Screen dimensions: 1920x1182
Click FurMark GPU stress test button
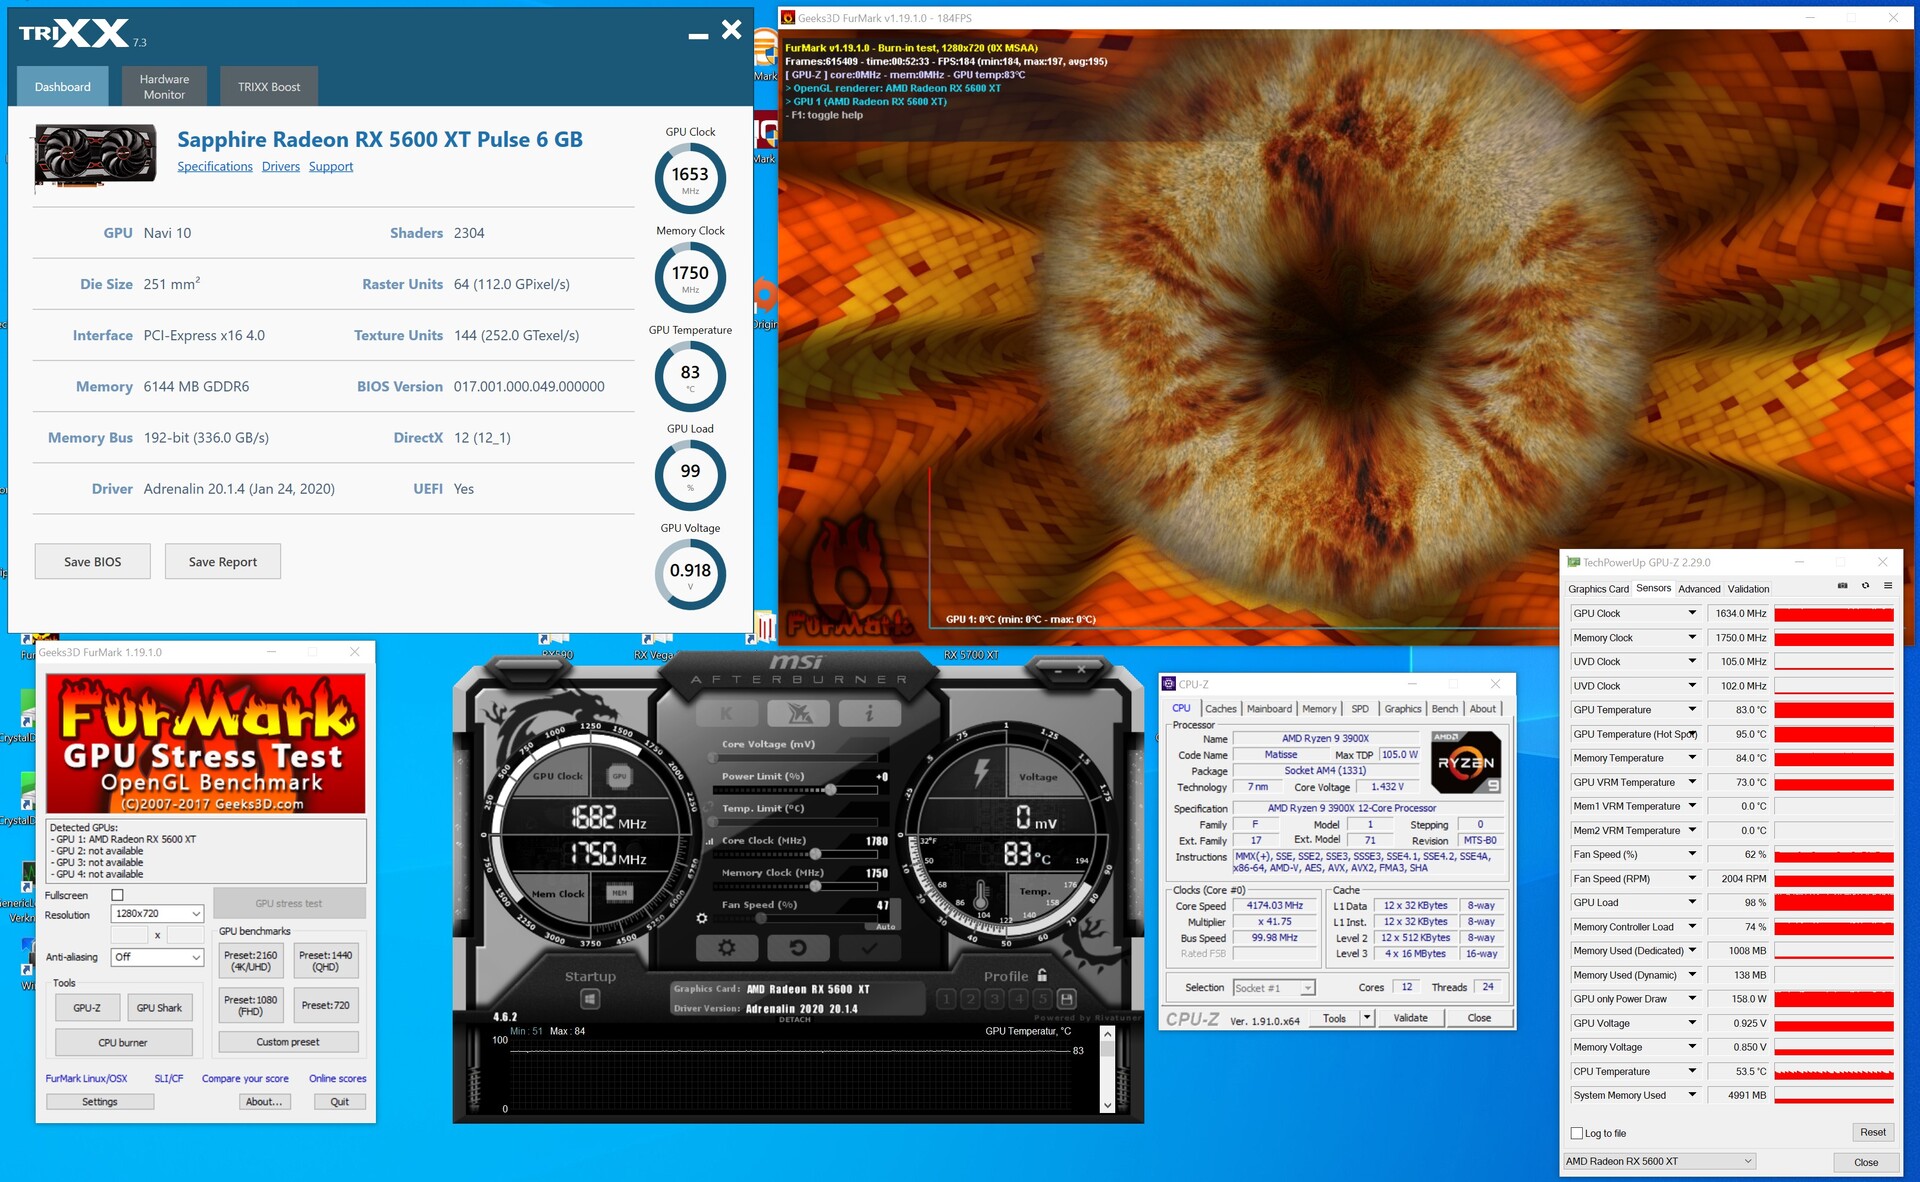[x=289, y=904]
